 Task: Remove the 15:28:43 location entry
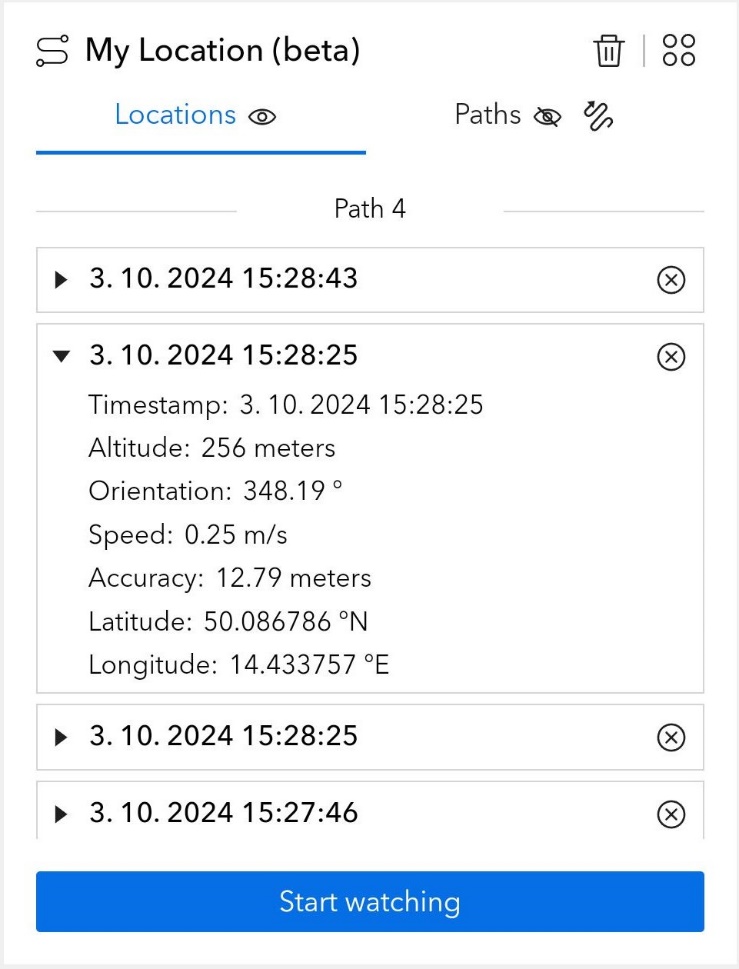pyautogui.click(x=671, y=280)
